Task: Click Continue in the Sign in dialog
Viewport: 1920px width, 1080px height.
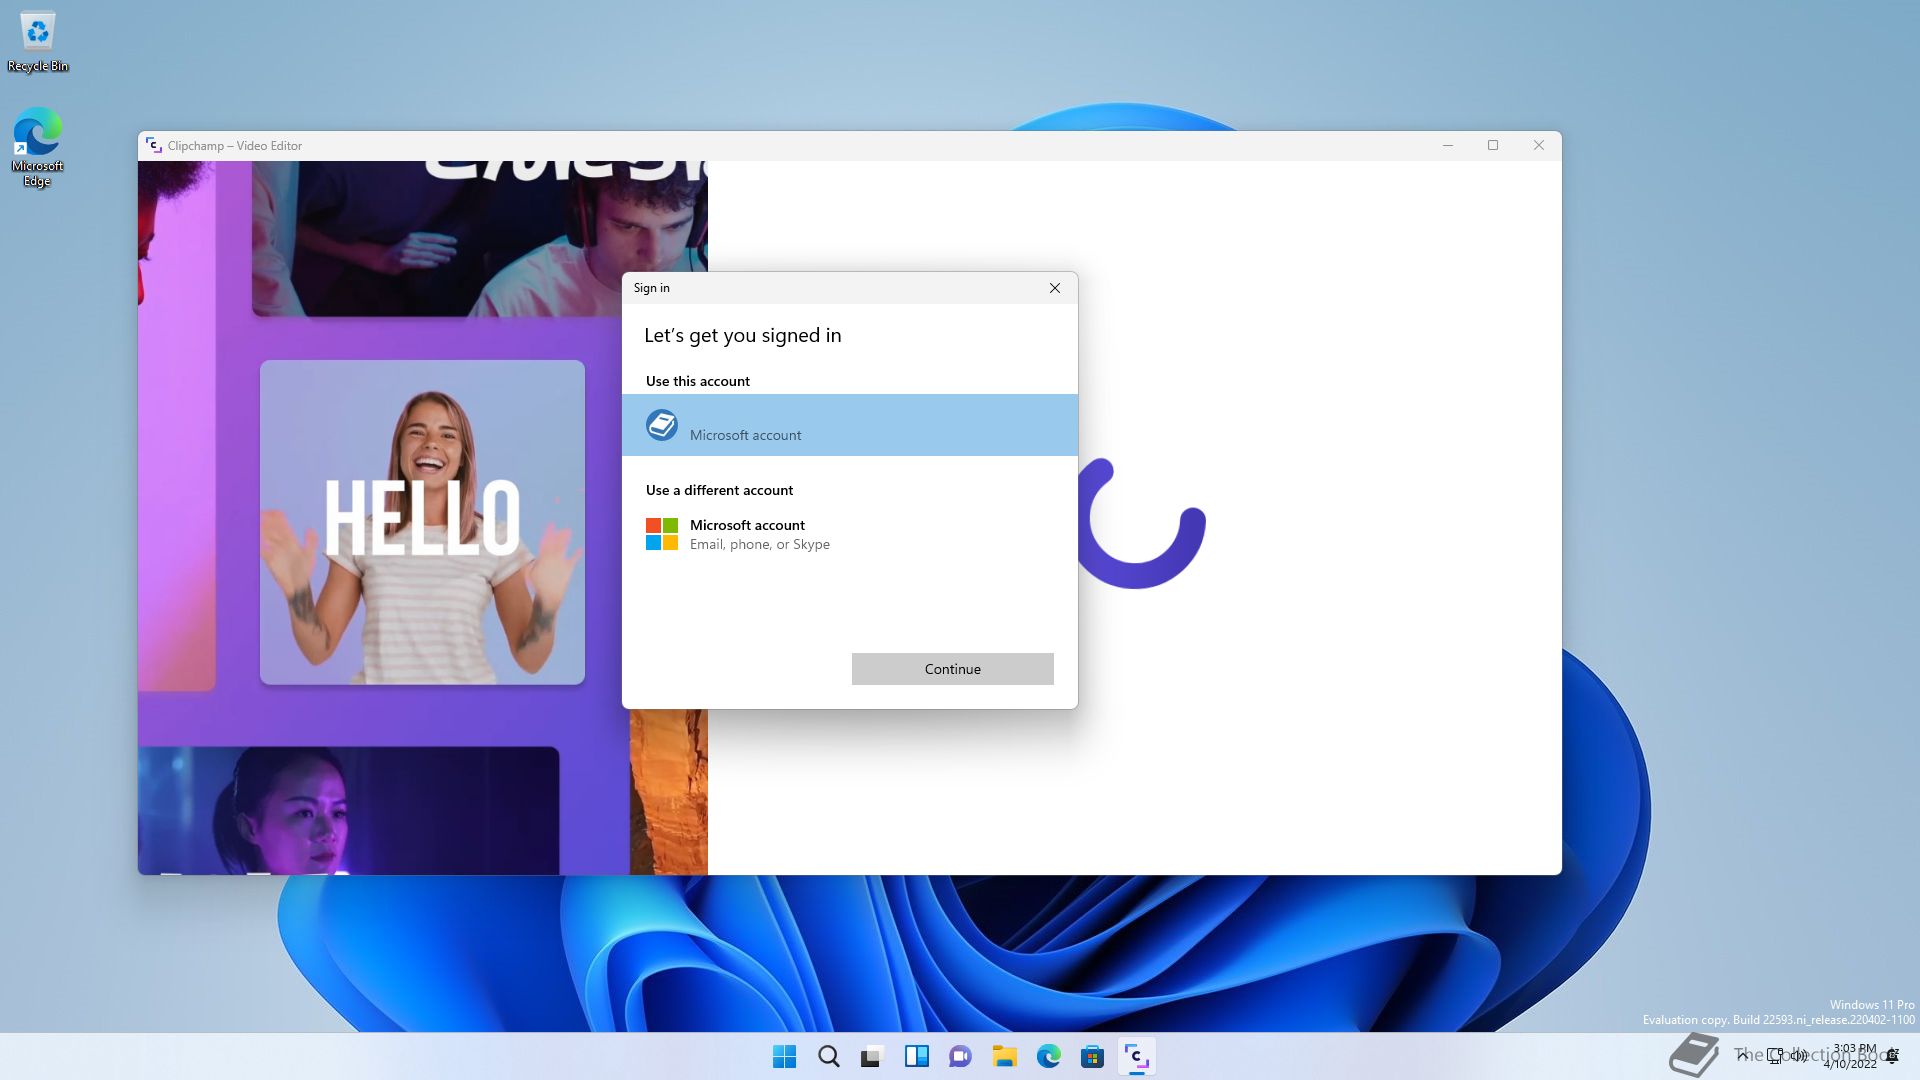Action: click(952, 669)
